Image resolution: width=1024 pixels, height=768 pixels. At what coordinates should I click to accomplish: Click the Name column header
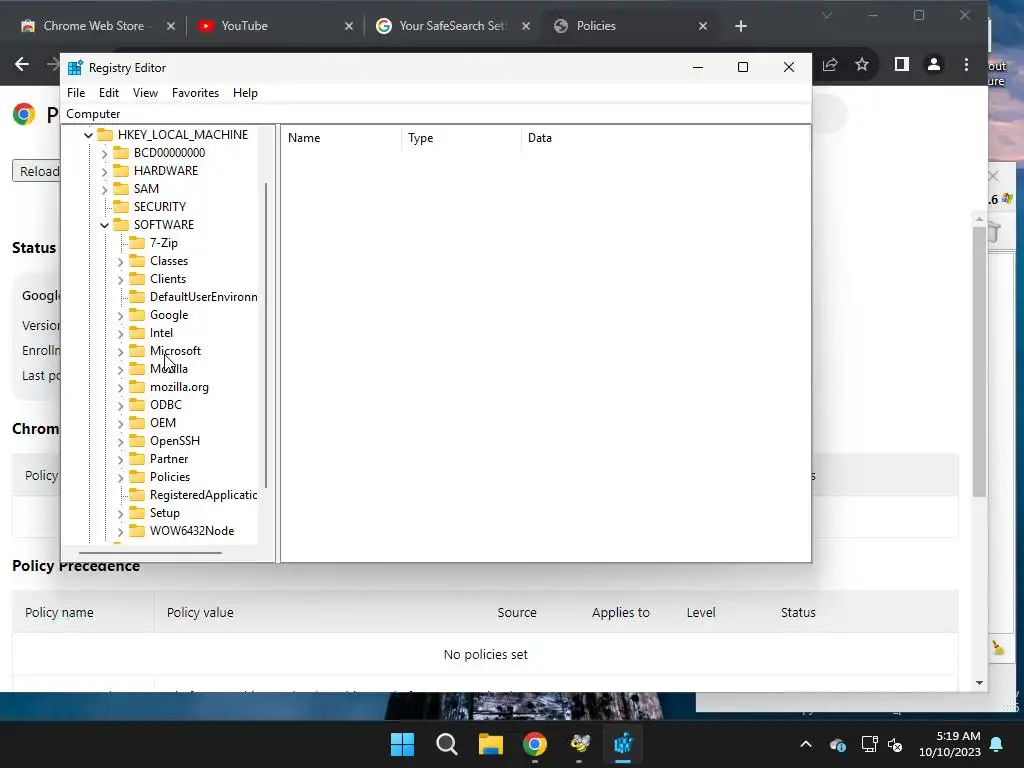[x=341, y=138]
